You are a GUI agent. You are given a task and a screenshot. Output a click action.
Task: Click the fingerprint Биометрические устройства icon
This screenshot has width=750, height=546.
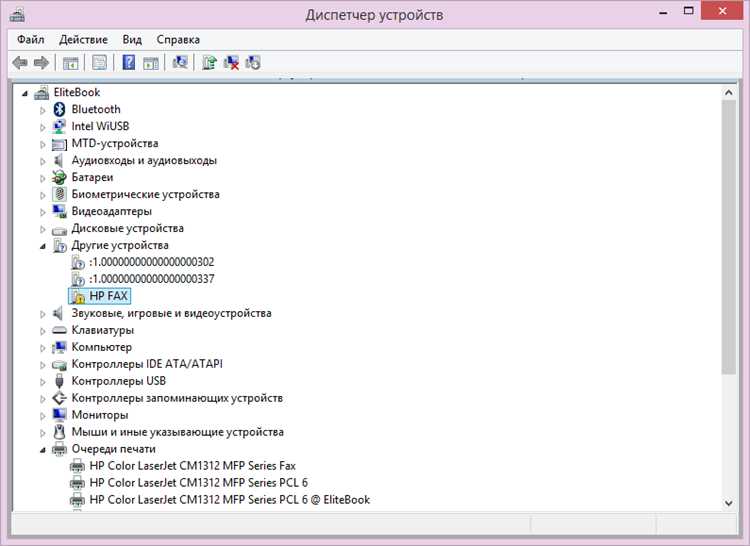click(x=59, y=194)
